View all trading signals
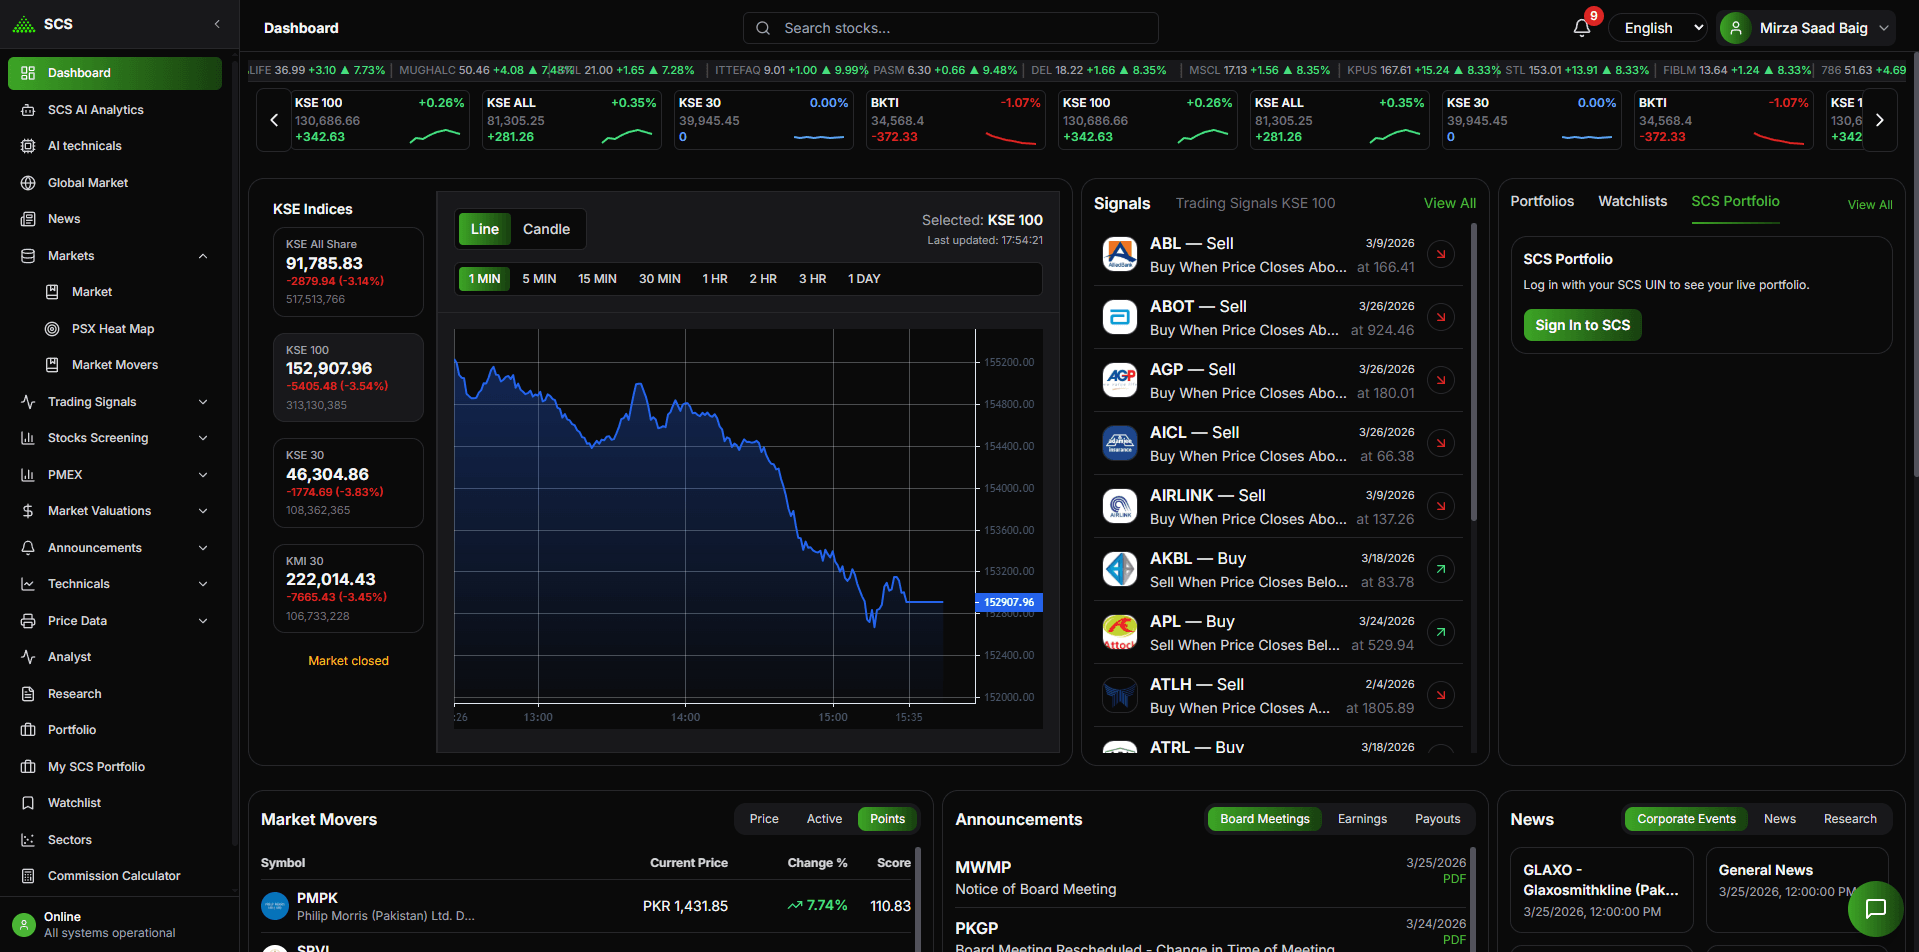 click(1449, 203)
